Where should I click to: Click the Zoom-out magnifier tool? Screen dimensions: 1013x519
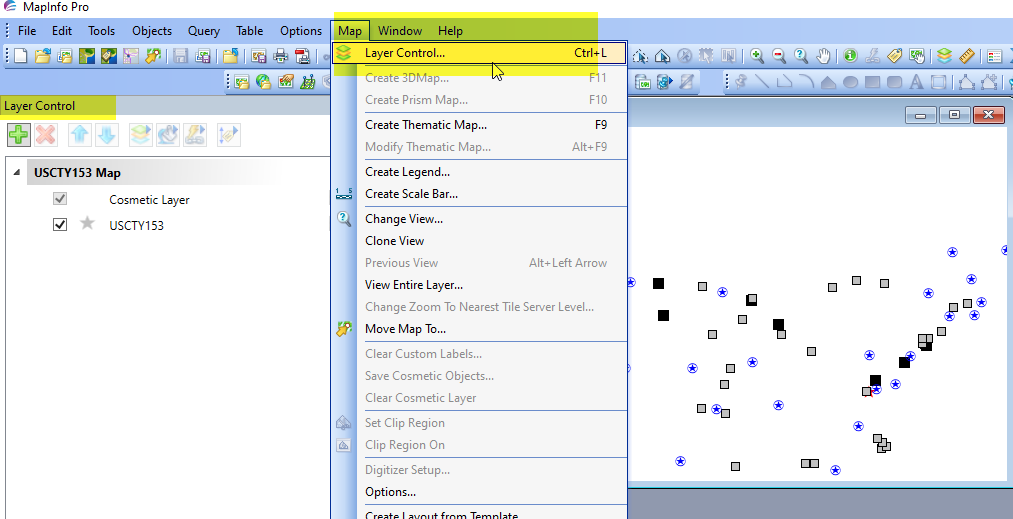point(779,56)
